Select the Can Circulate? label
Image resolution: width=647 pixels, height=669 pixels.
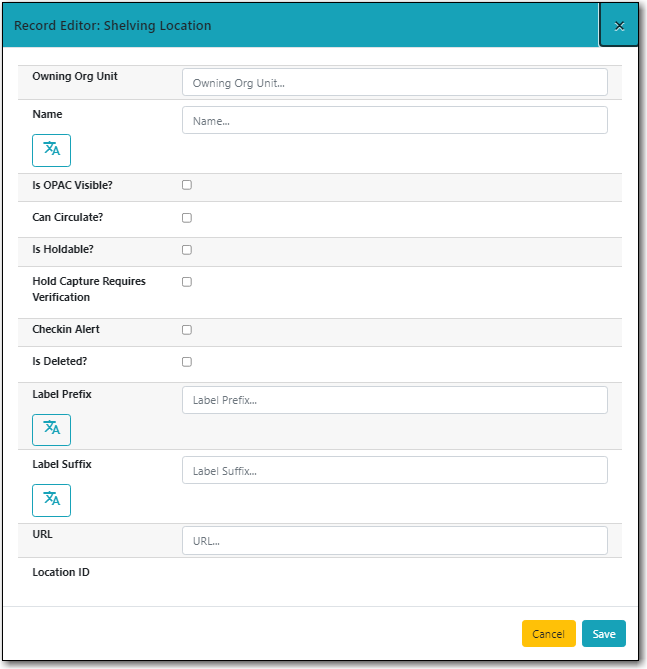[67, 217]
